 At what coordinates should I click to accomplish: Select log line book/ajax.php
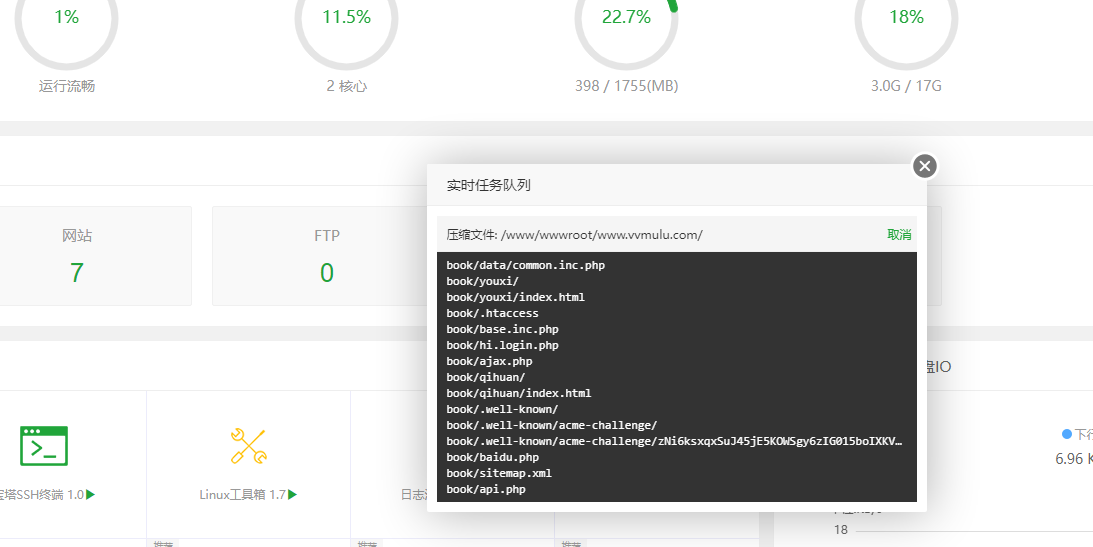(489, 362)
